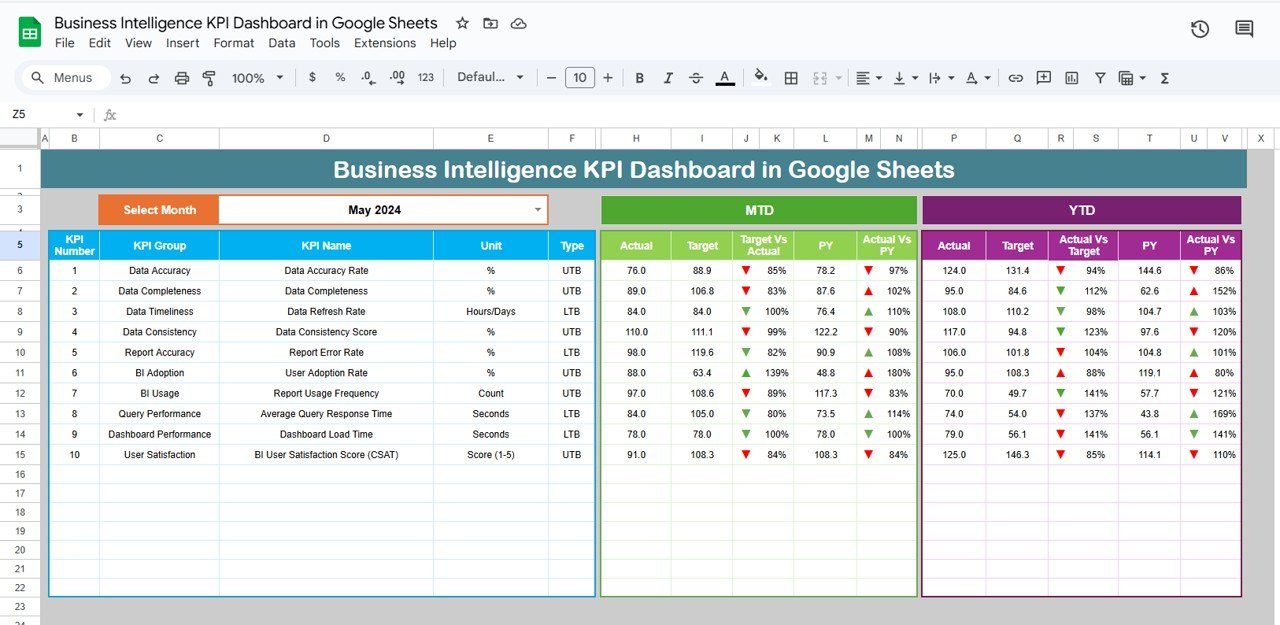1280x625 pixels.
Task: Click the Menus search button
Action: point(62,78)
